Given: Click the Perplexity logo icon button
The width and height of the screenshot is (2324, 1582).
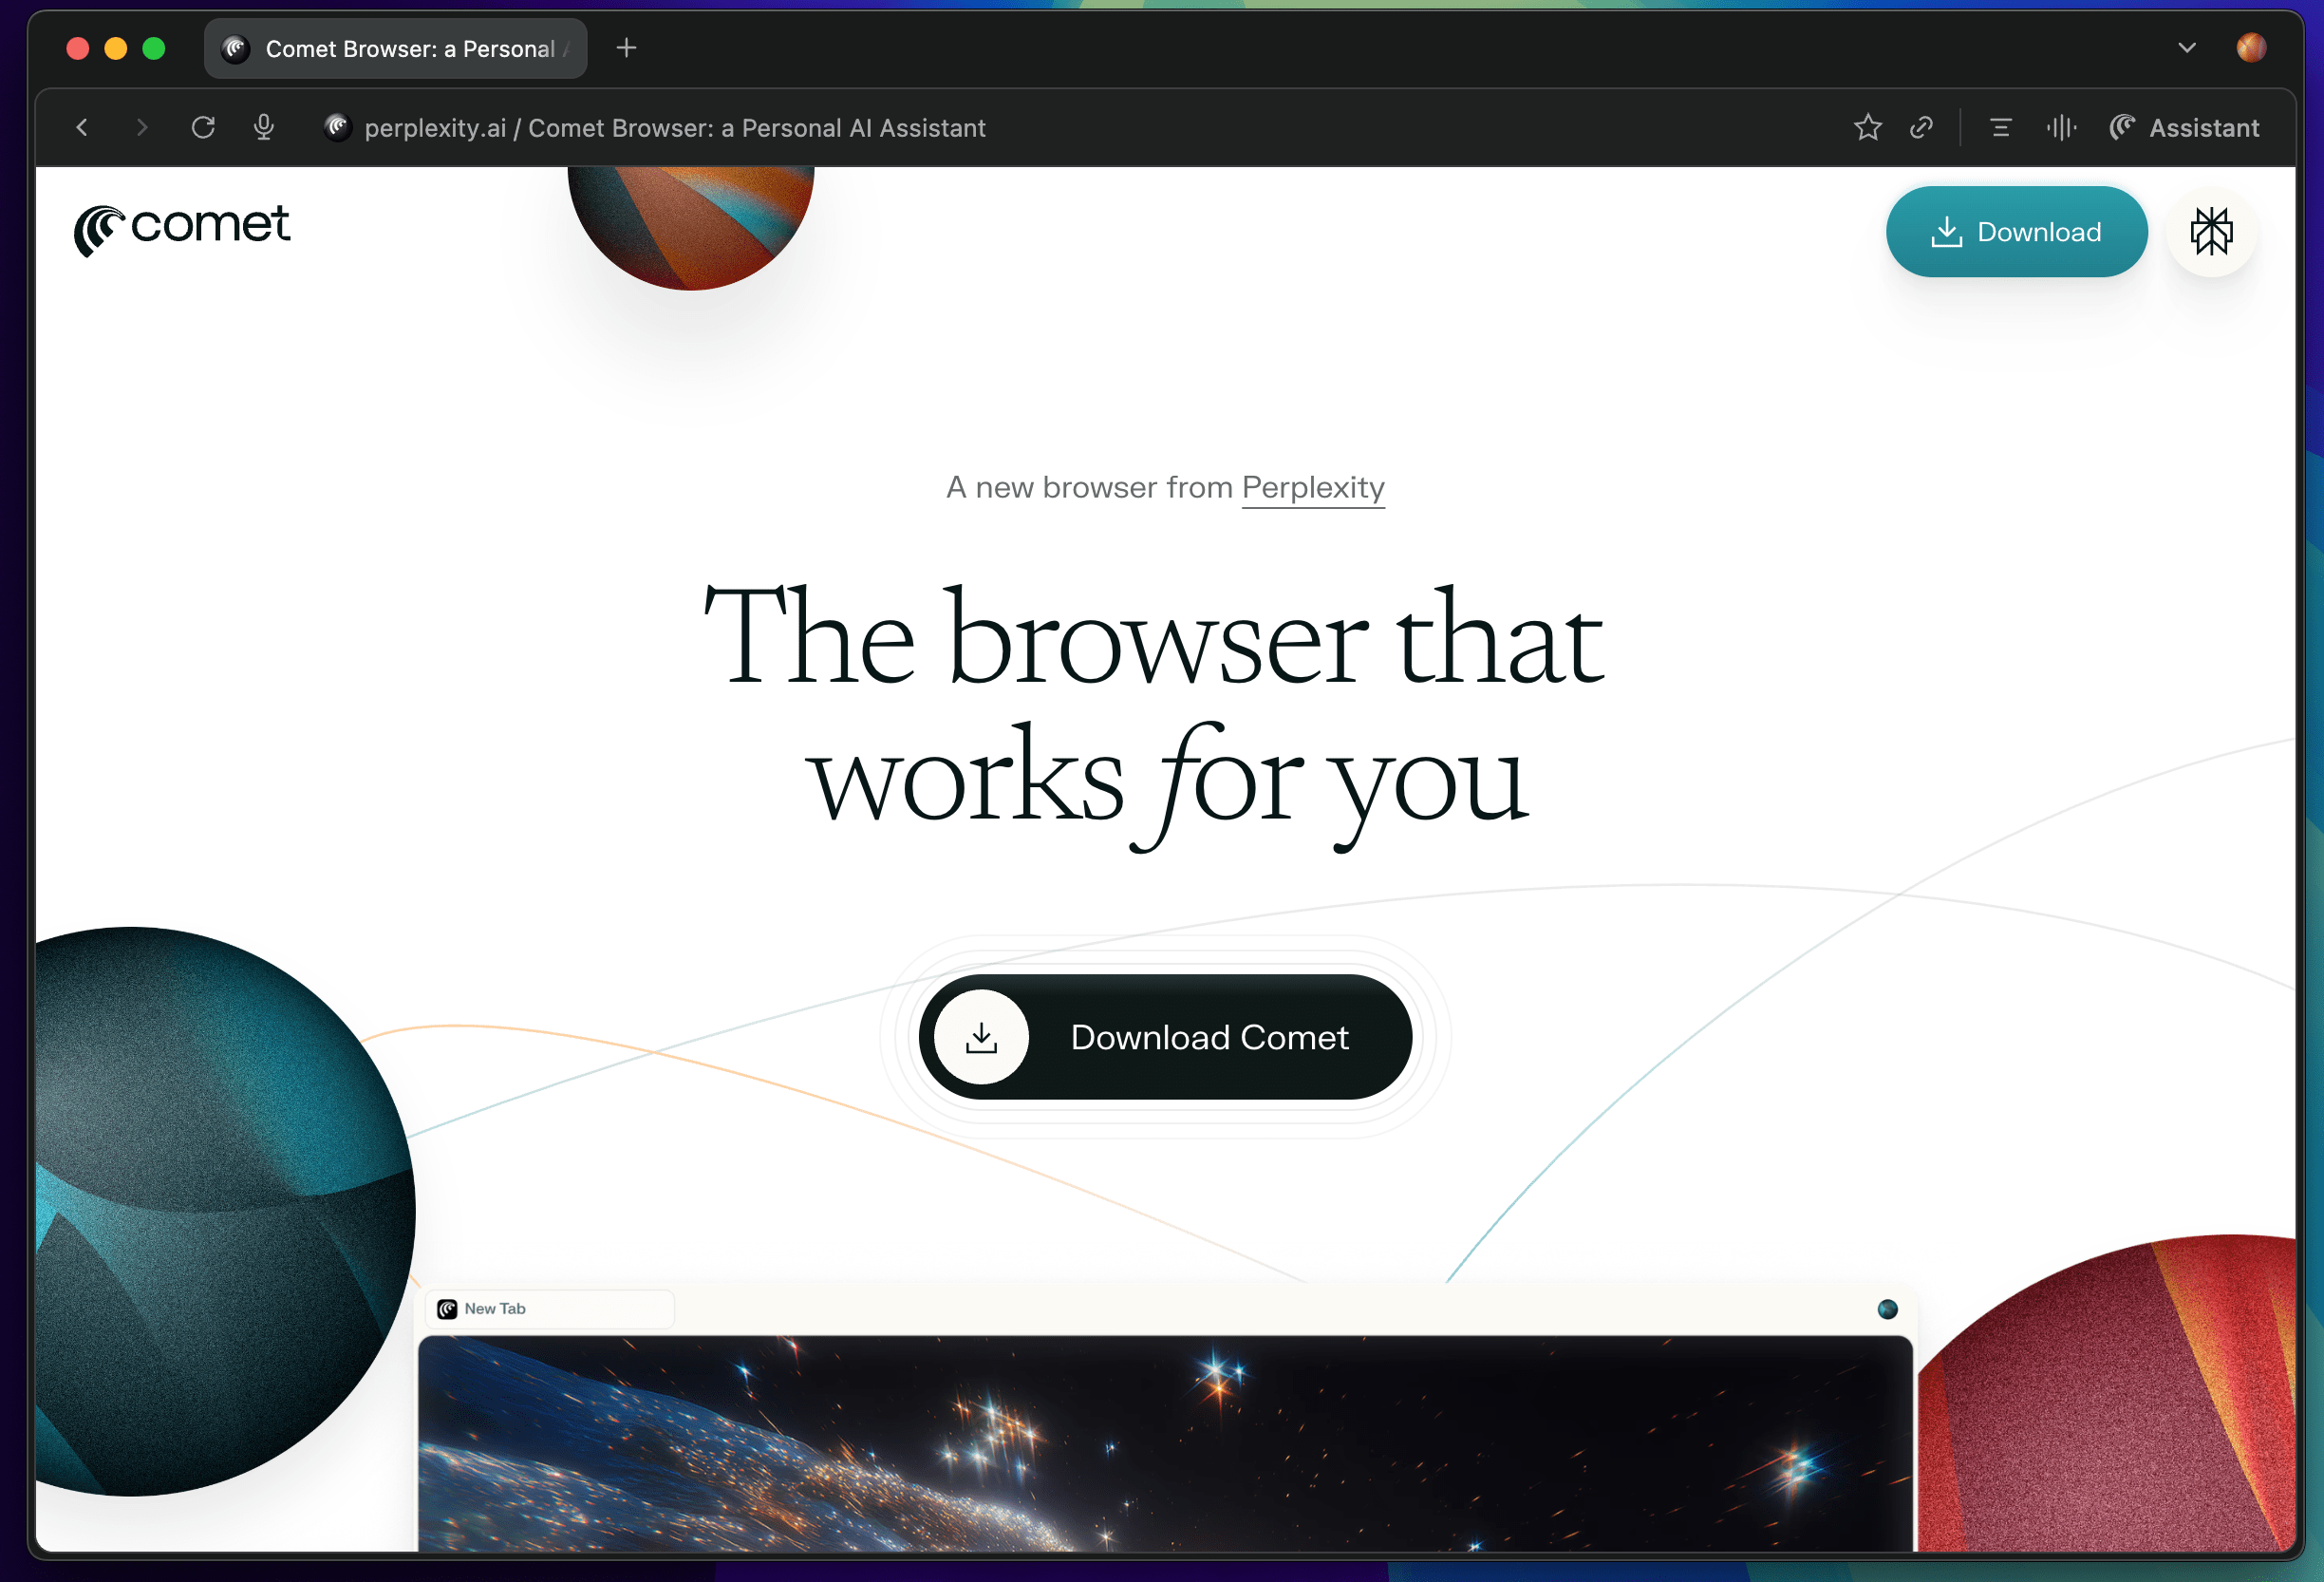Looking at the screenshot, I should coord(2210,232).
